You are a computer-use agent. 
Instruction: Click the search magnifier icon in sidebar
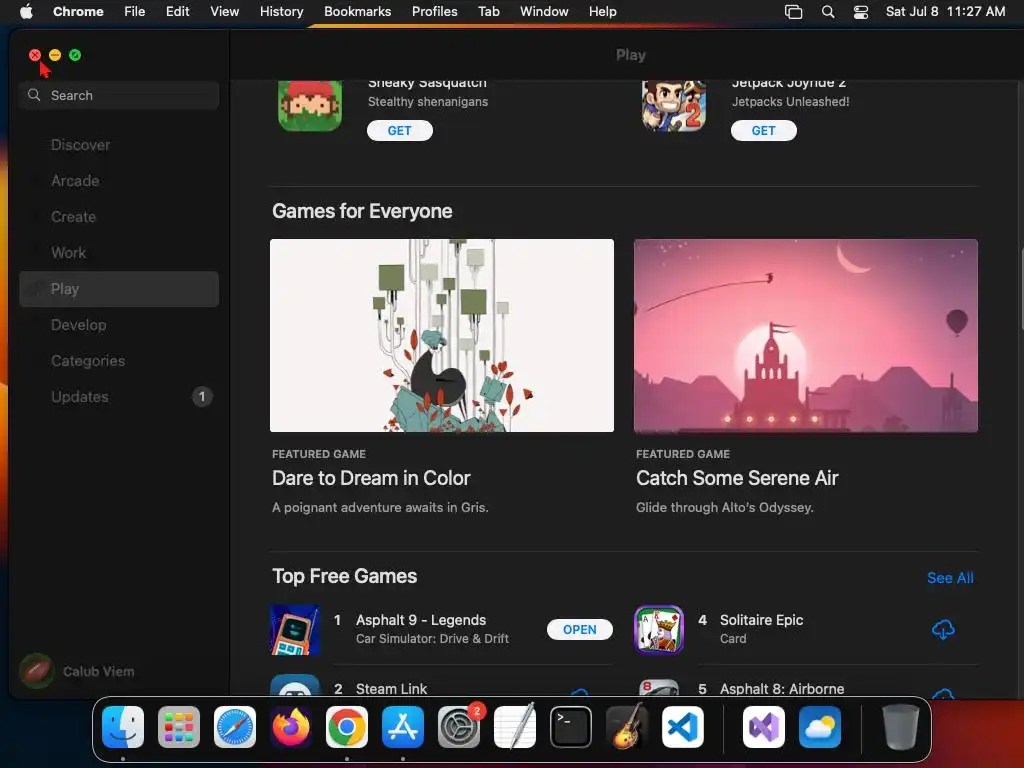34,95
